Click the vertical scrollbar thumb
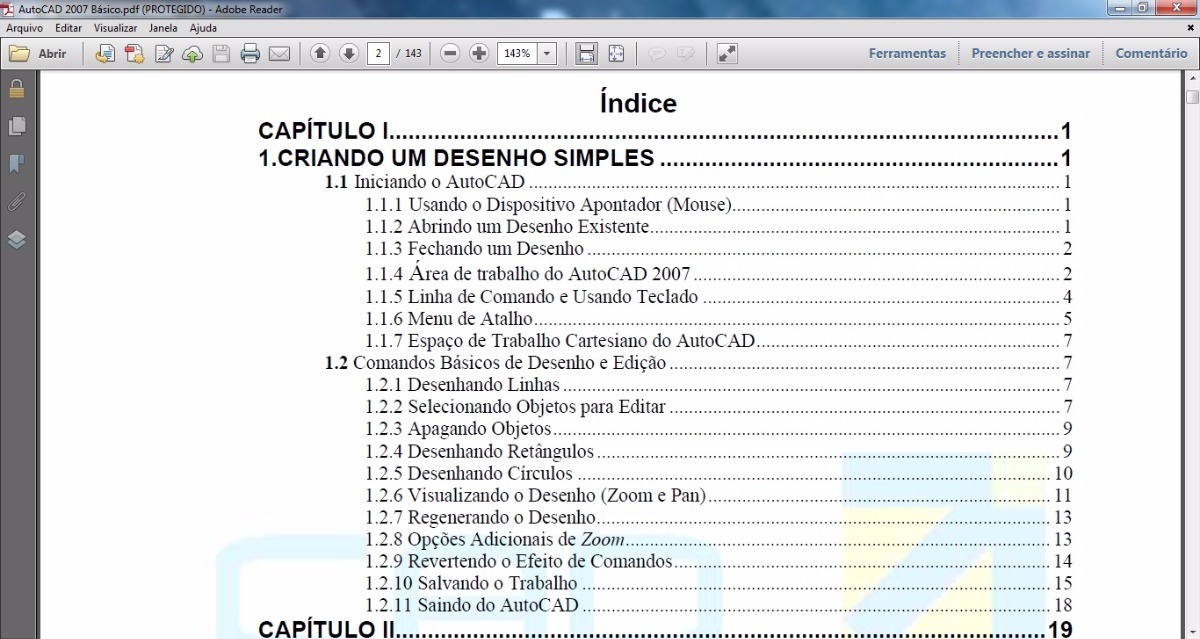This screenshot has height=639, width=1200. (x=1192, y=97)
